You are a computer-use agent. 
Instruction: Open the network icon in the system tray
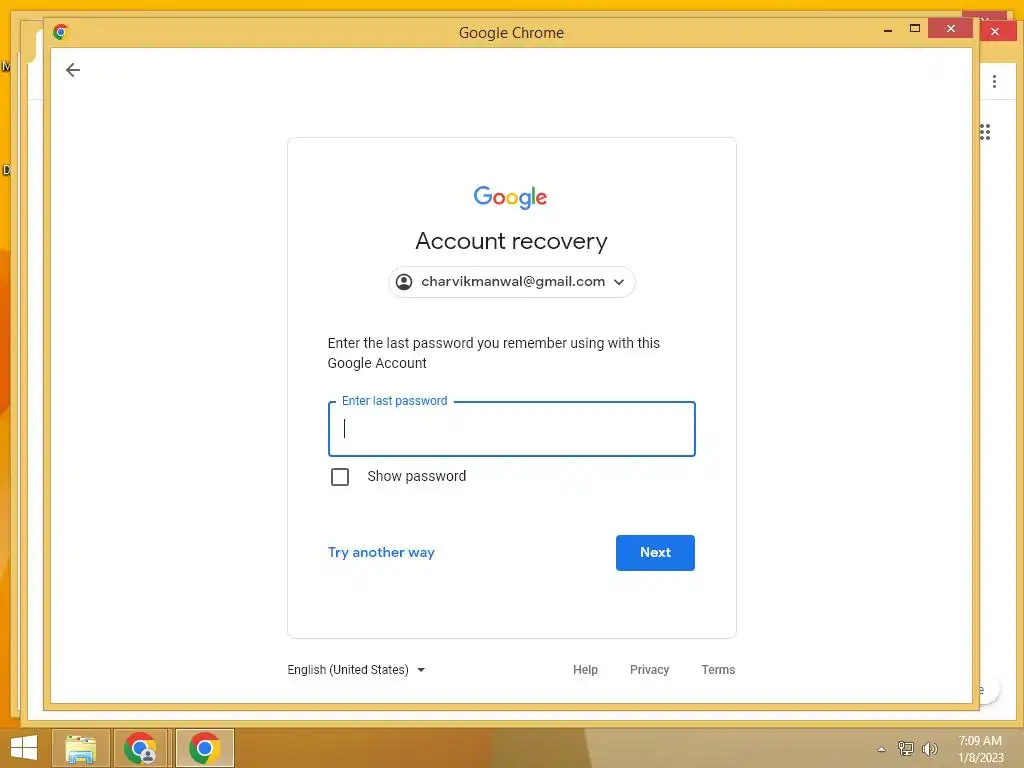(905, 748)
